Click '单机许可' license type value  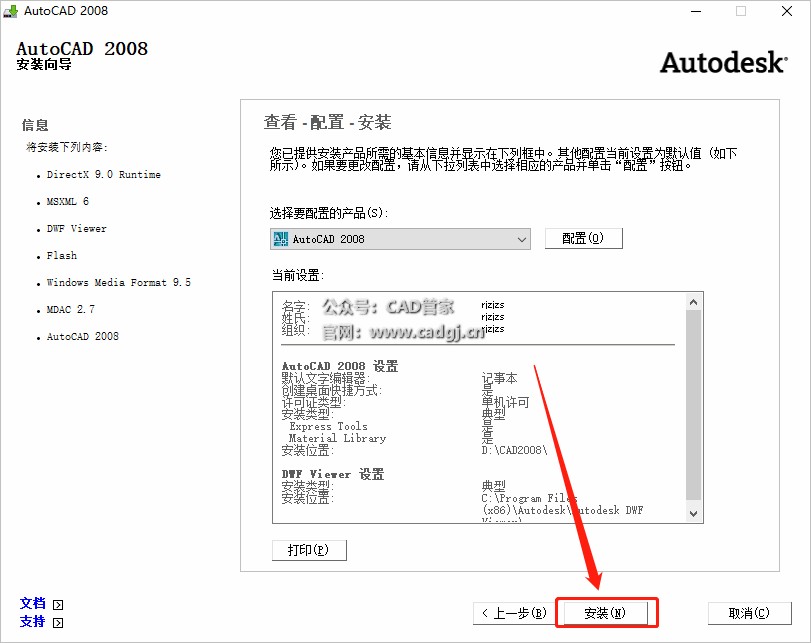(x=505, y=402)
